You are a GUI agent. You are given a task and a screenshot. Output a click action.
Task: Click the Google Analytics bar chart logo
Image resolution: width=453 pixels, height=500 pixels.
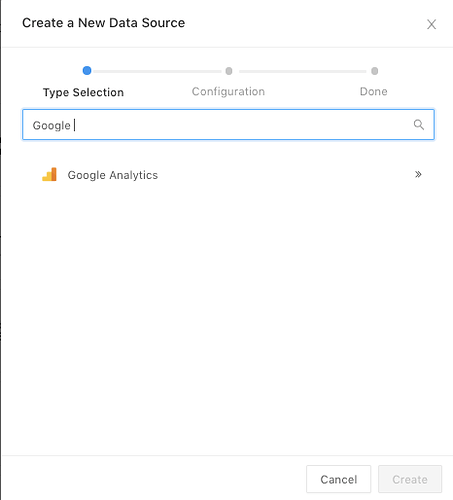click(x=49, y=174)
